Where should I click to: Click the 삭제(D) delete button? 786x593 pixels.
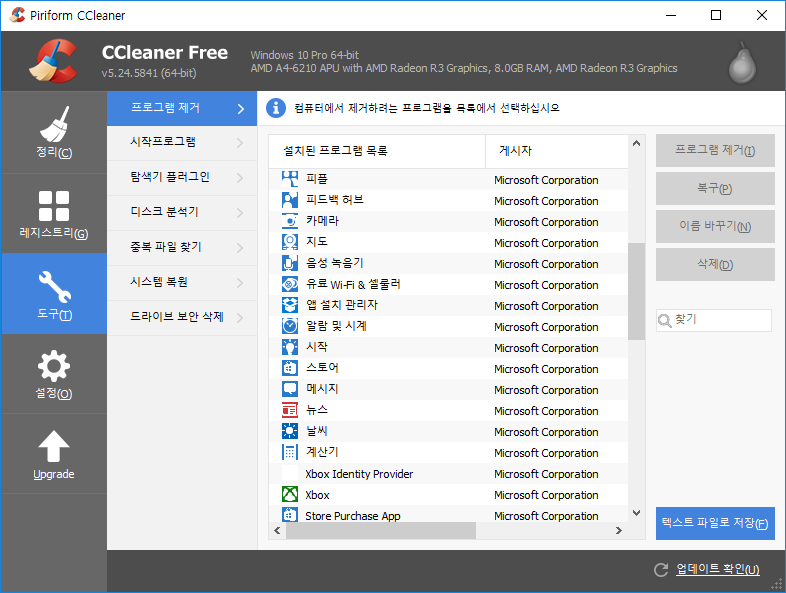[x=715, y=264]
